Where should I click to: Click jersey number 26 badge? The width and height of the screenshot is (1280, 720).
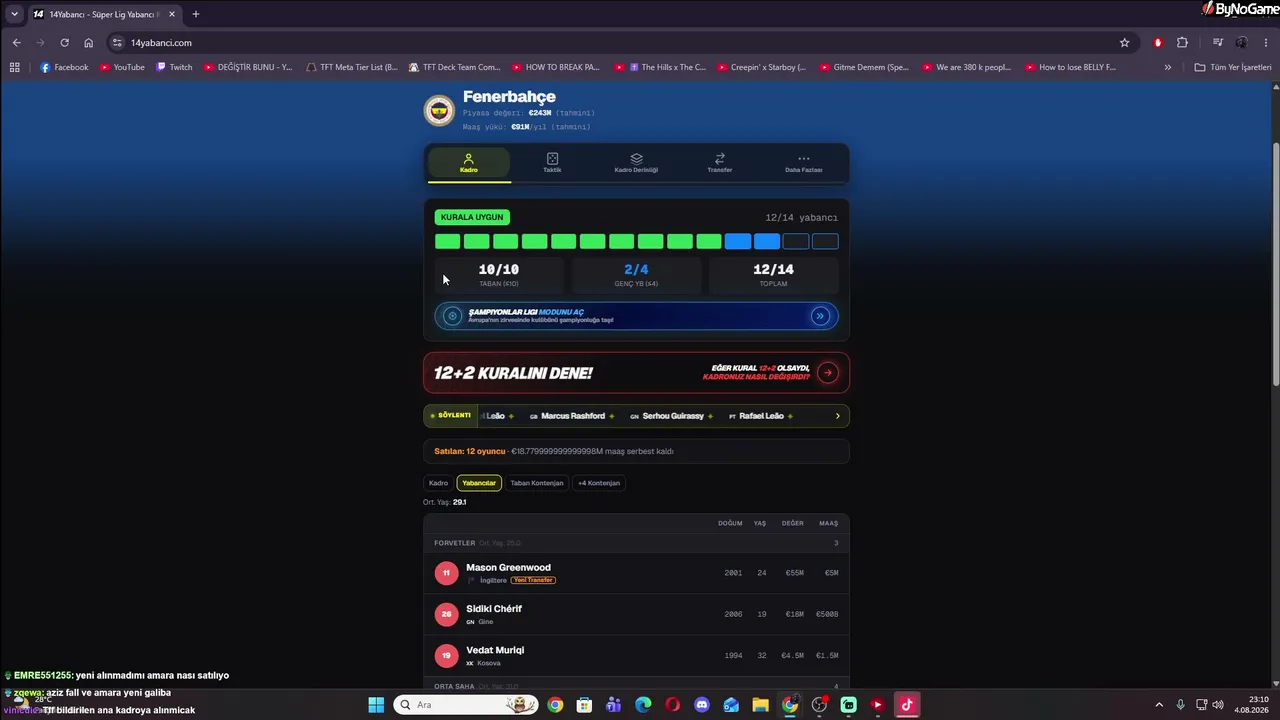(446, 614)
